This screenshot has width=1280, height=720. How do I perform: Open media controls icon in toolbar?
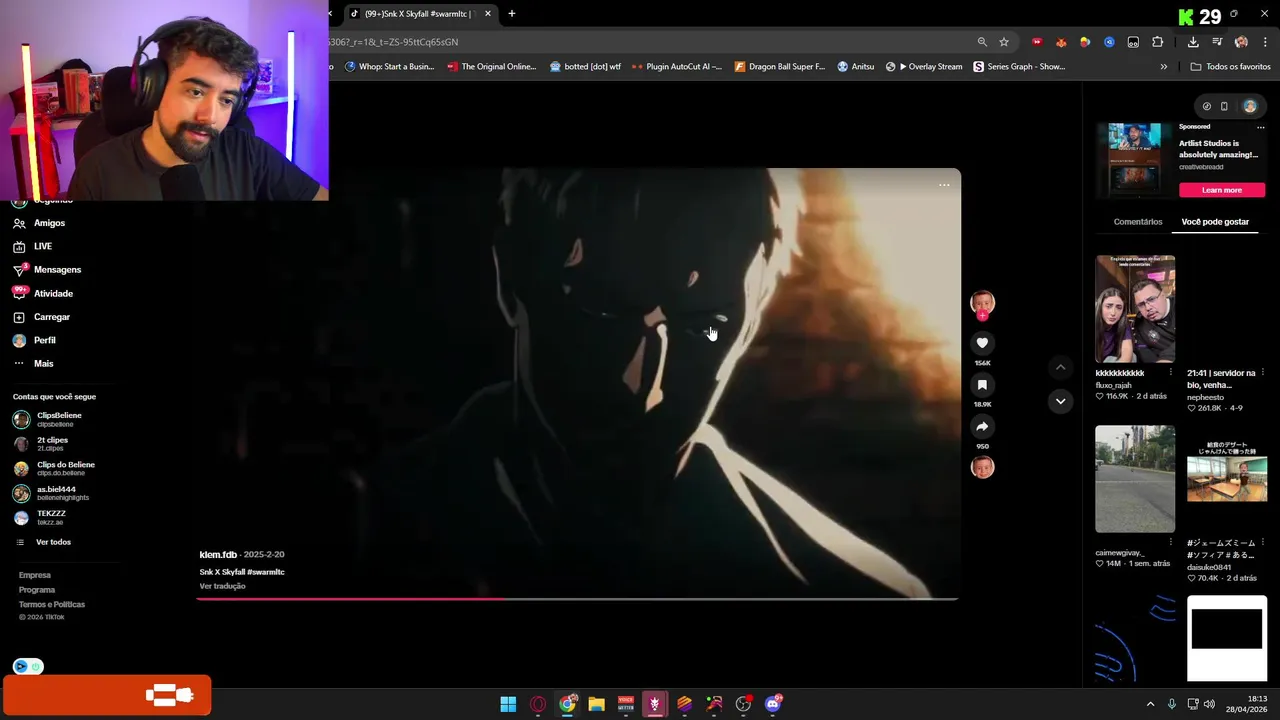(1217, 42)
